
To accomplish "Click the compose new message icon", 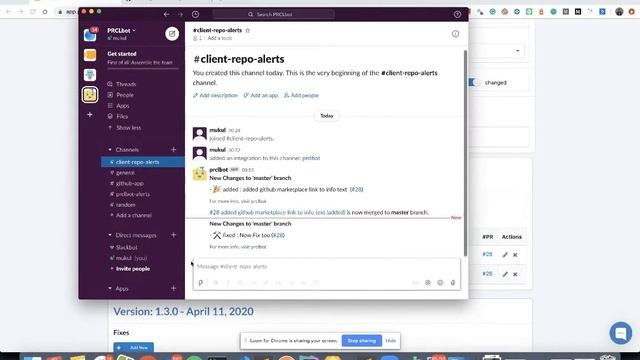I will (172, 33).
